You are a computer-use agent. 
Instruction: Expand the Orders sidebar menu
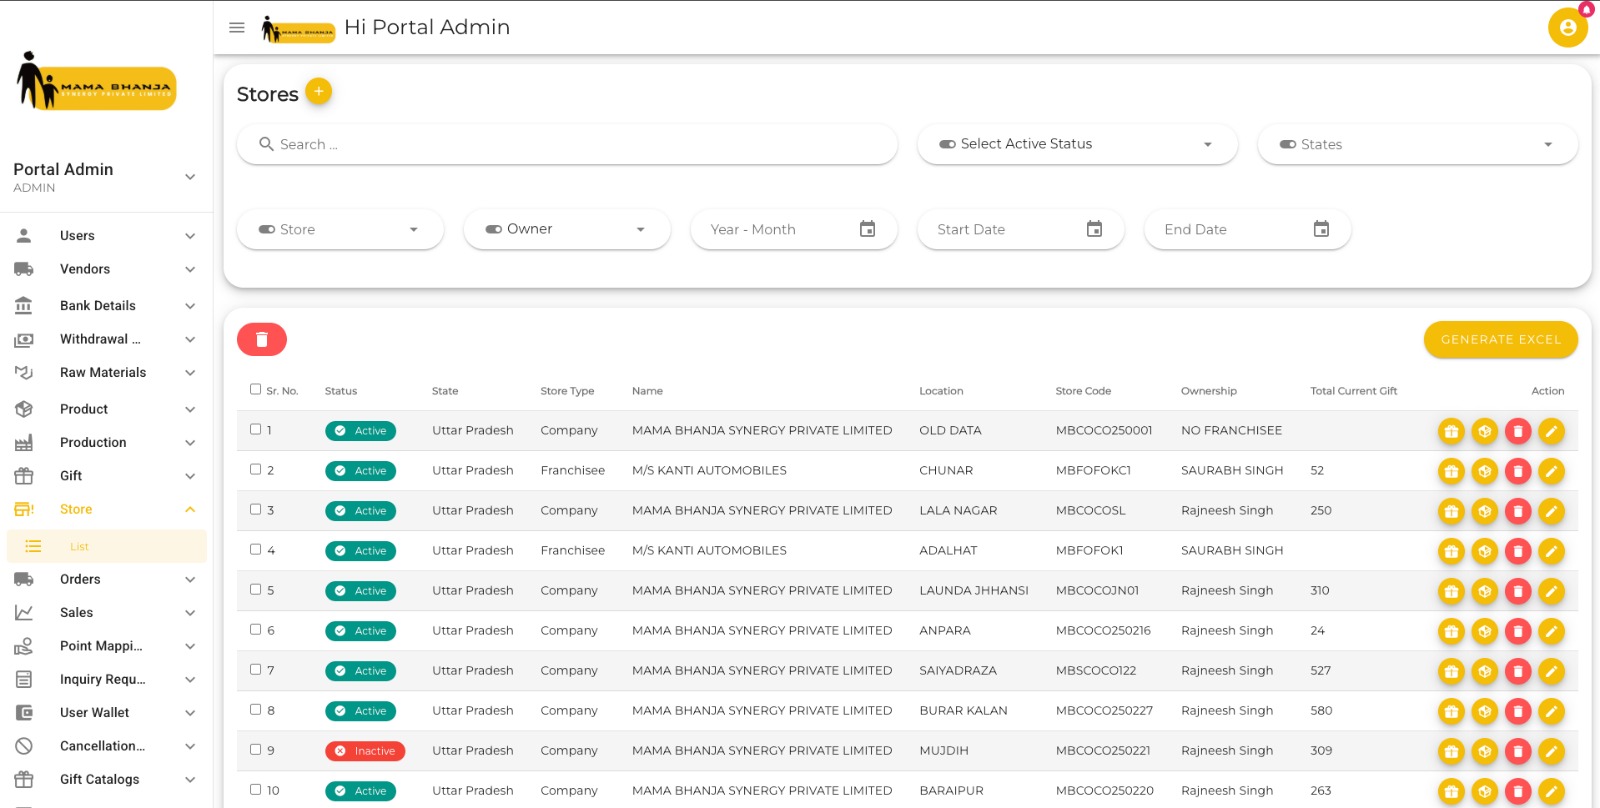coord(105,579)
